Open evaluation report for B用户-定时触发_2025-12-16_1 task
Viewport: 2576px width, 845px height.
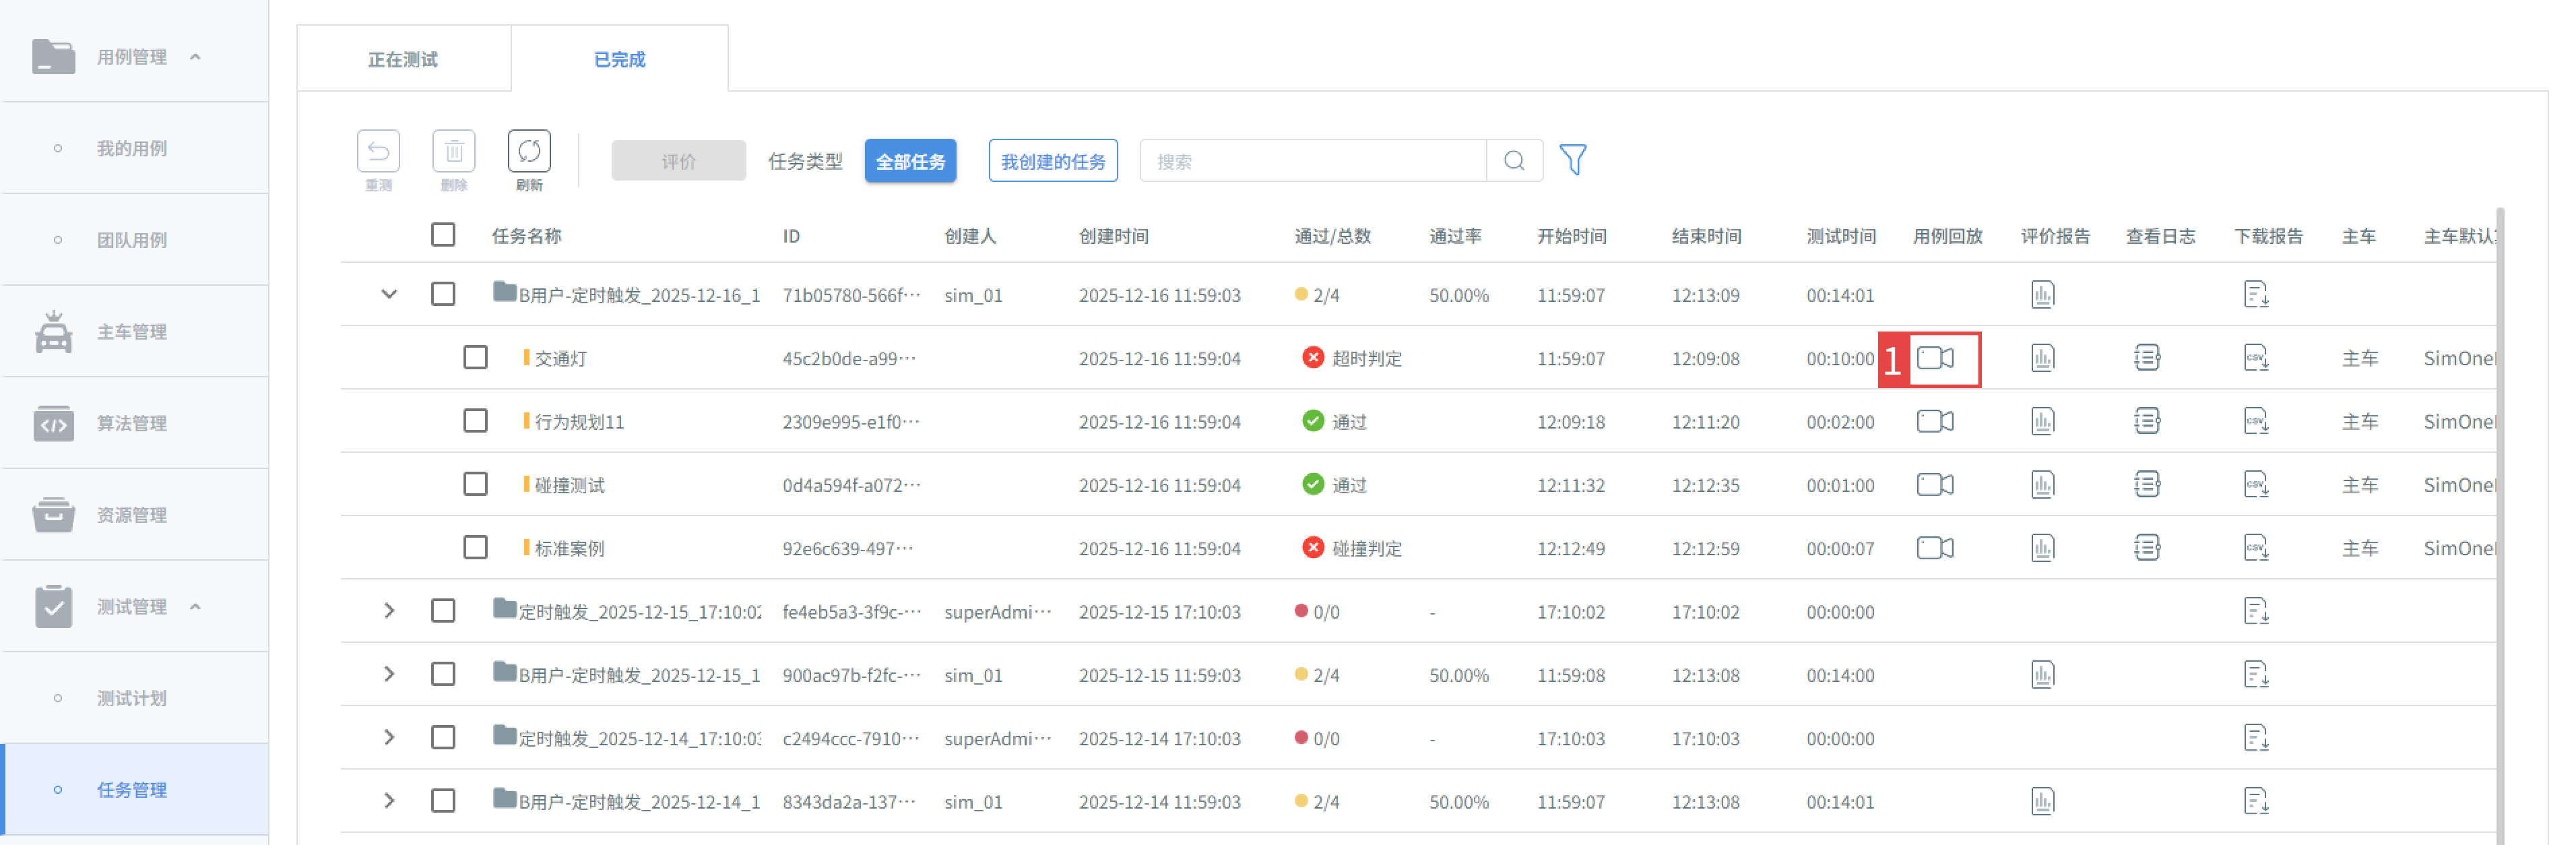[2043, 295]
